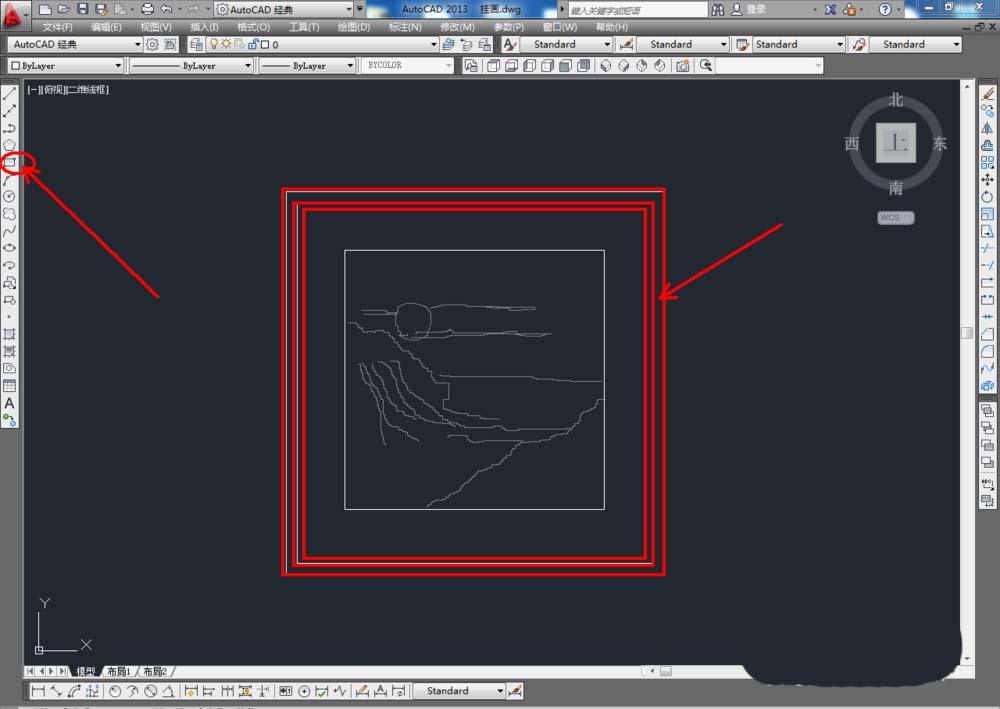Image resolution: width=1000 pixels, height=709 pixels.
Task: Toggle layer 0 lock icon
Action: [x=253, y=44]
